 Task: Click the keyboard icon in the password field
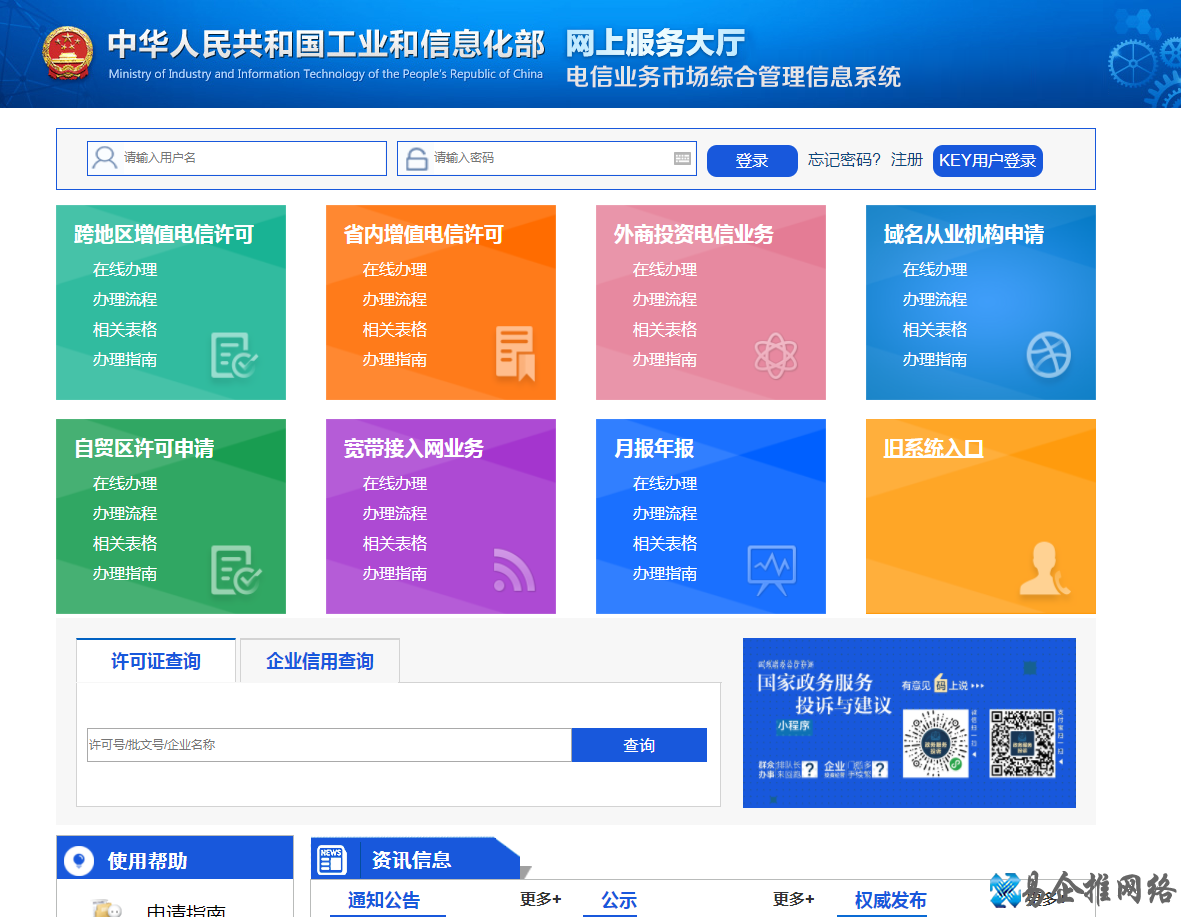click(x=681, y=159)
